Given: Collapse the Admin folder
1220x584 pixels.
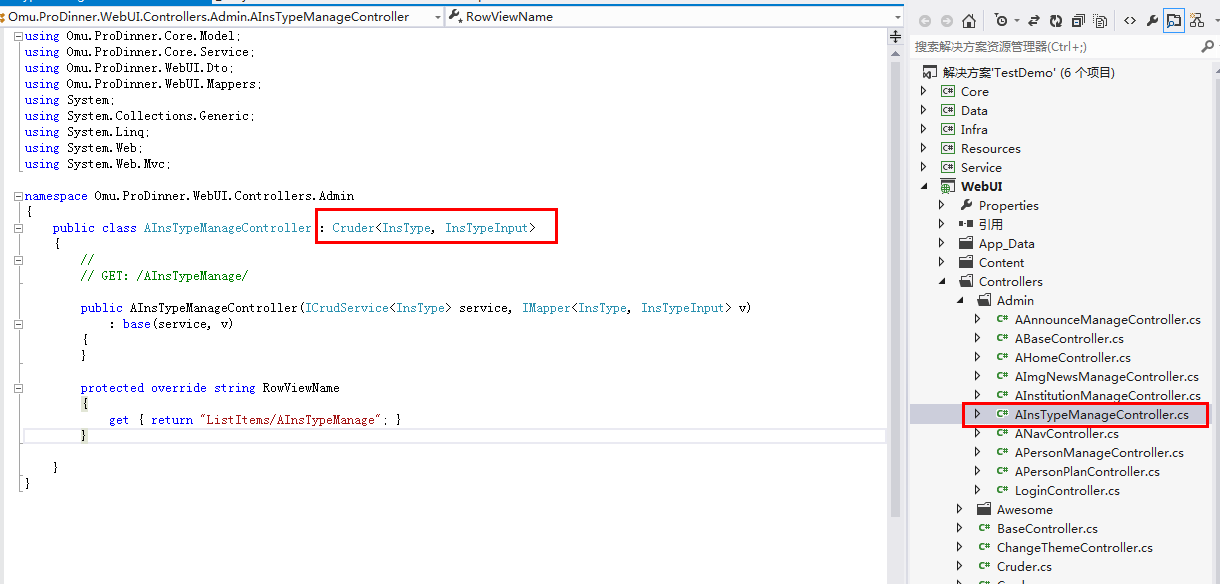Looking at the screenshot, I should (960, 300).
